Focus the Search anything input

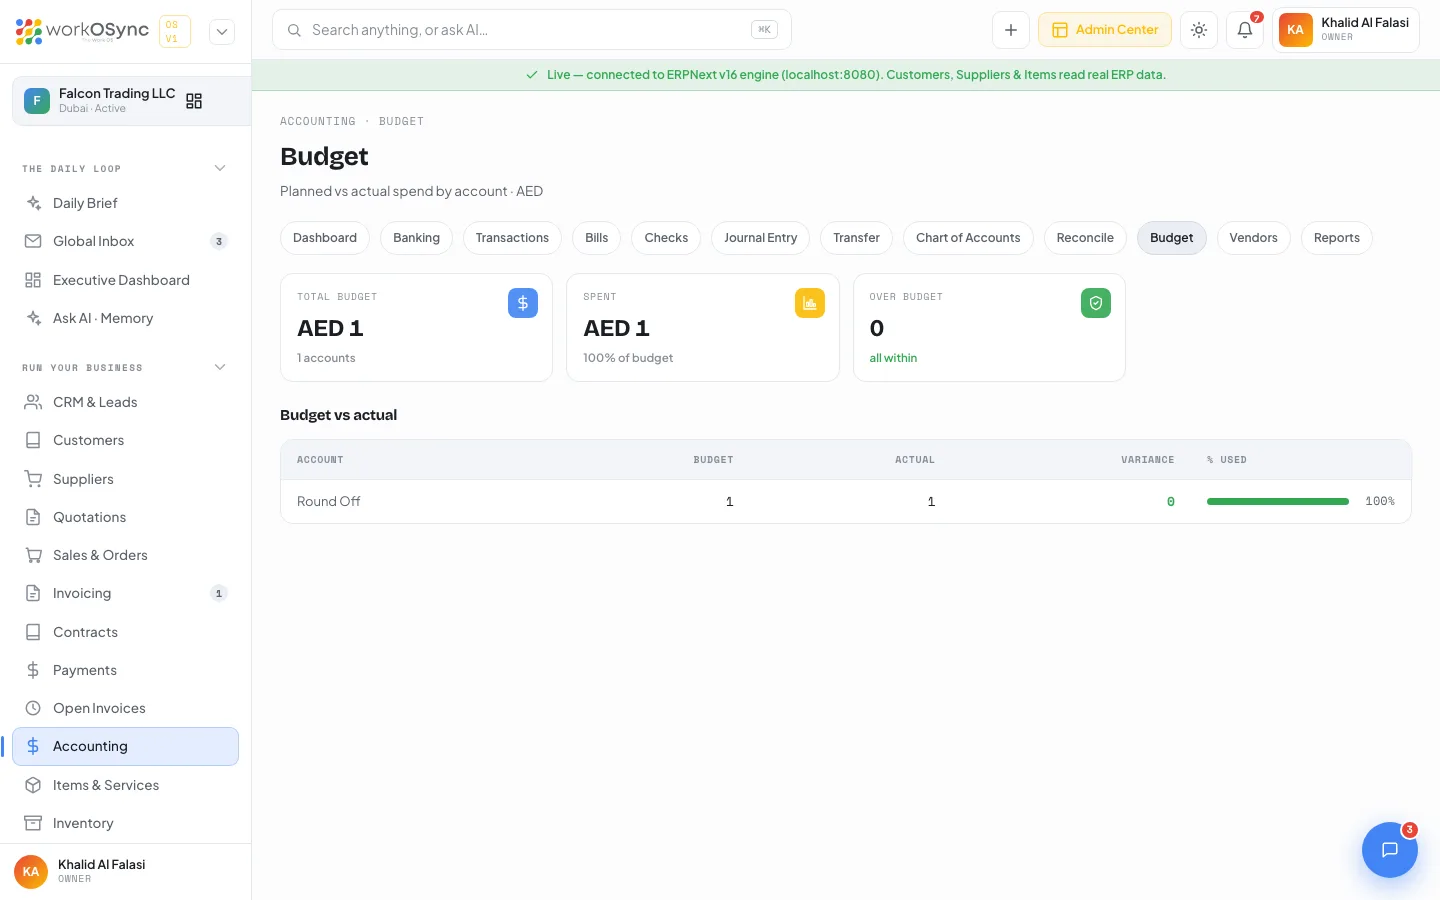[x=532, y=30]
